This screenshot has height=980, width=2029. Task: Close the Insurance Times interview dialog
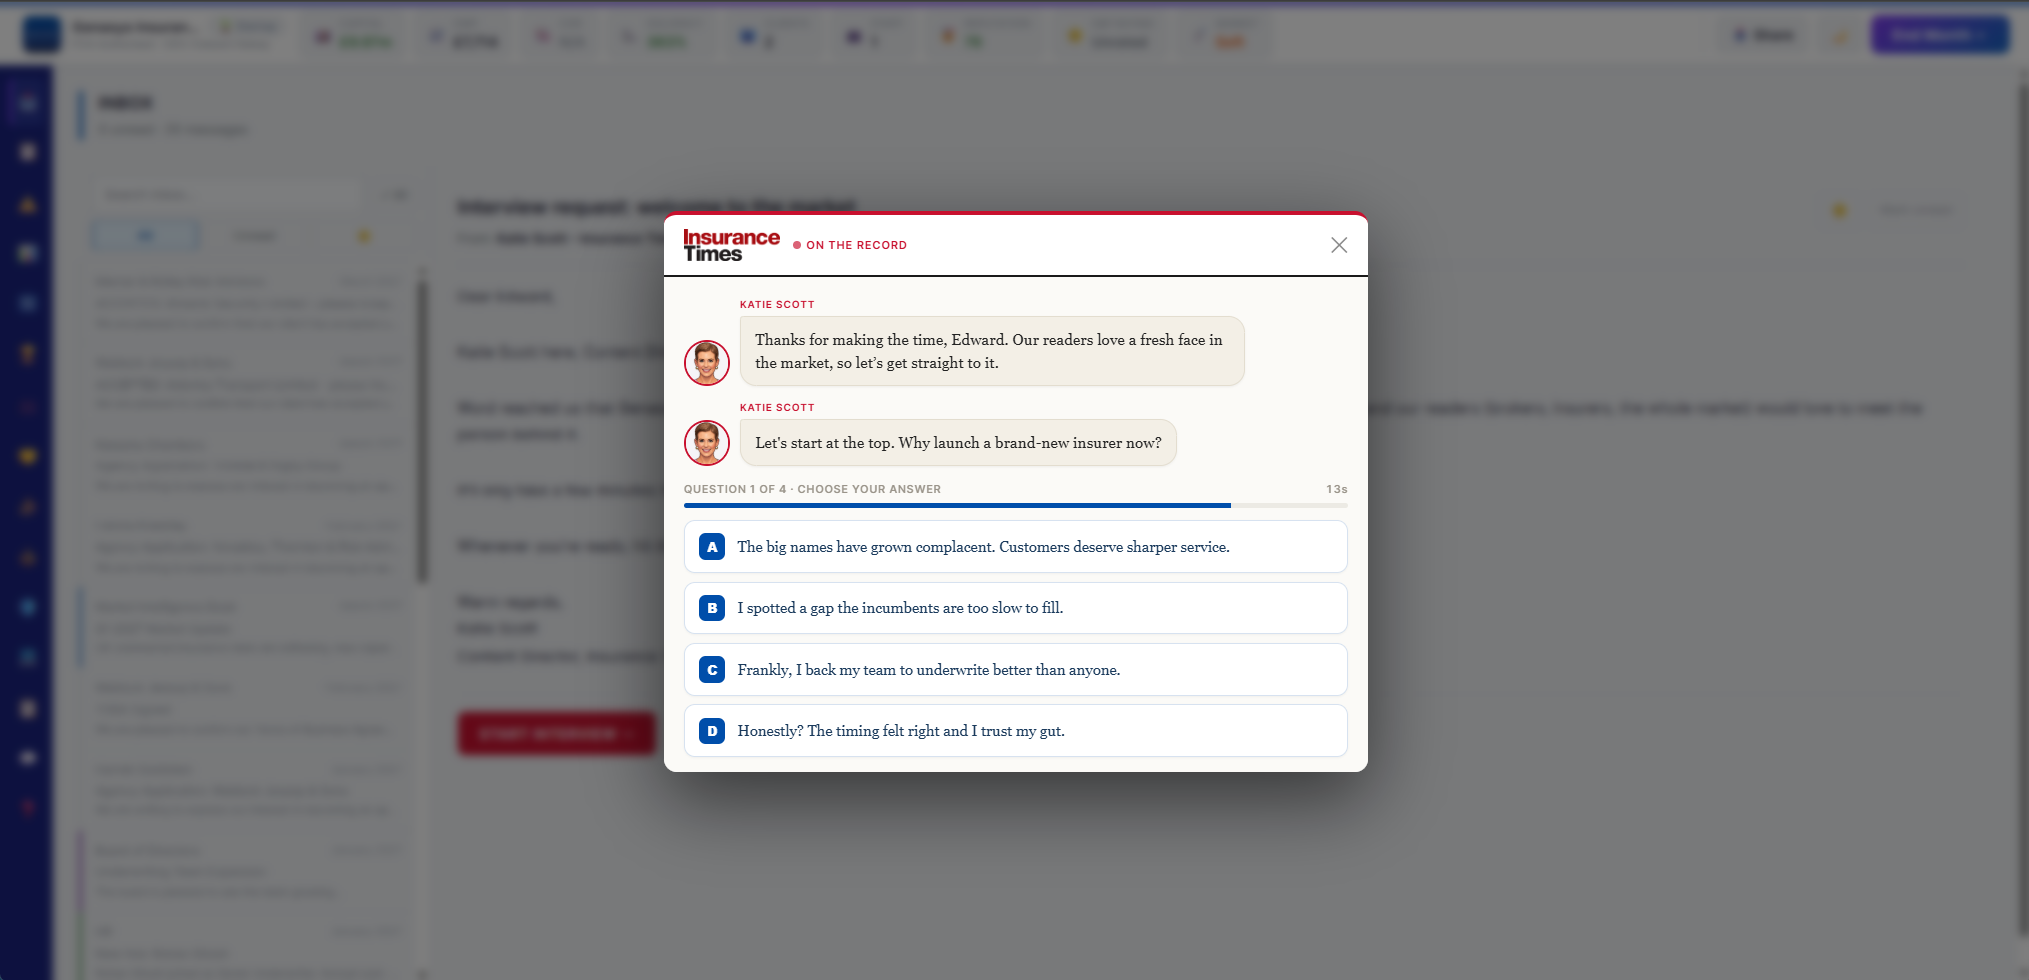click(x=1339, y=245)
